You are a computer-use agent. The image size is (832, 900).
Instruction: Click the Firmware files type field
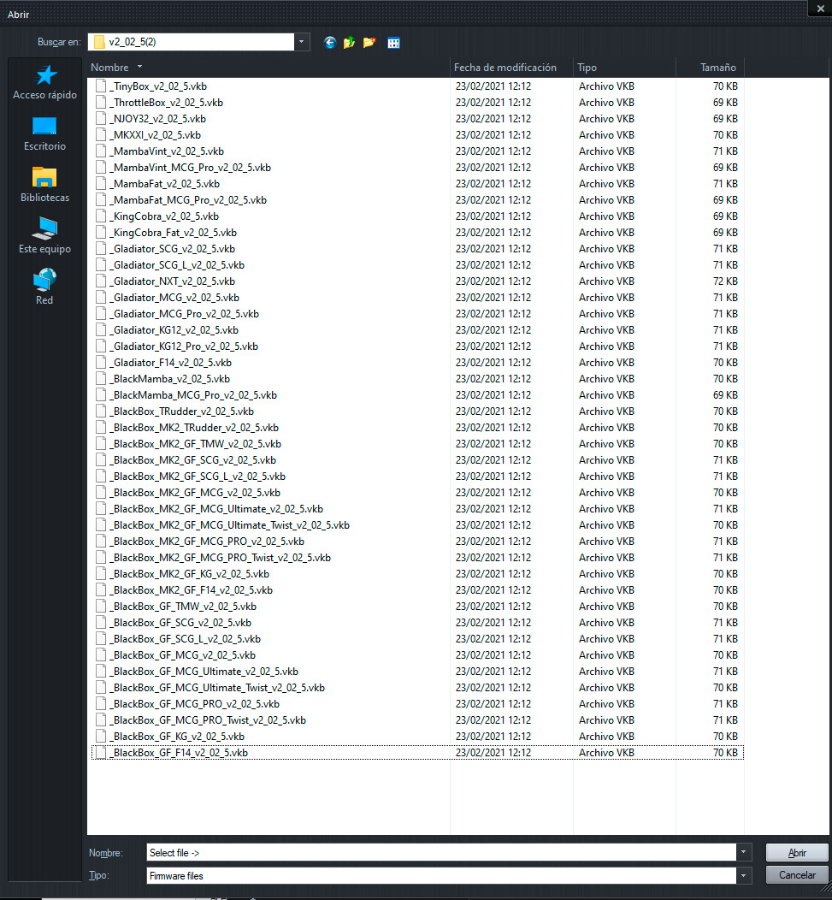441,875
